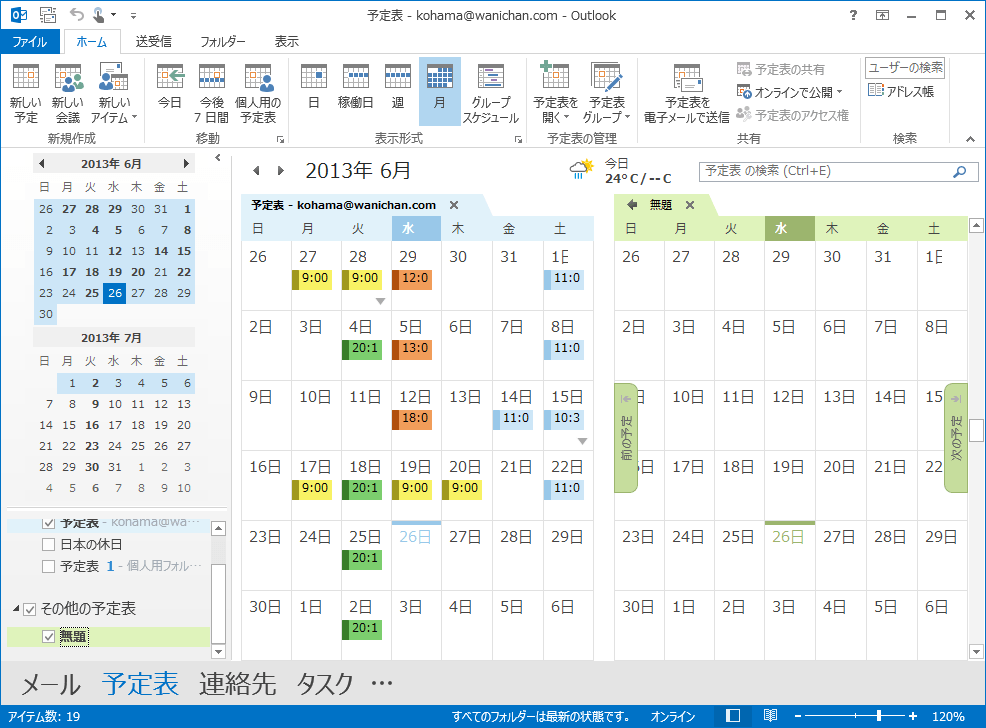The width and height of the screenshot is (986, 728).
Task: Close the kohama@wanichan.com calendar tab
Action: (x=454, y=205)
